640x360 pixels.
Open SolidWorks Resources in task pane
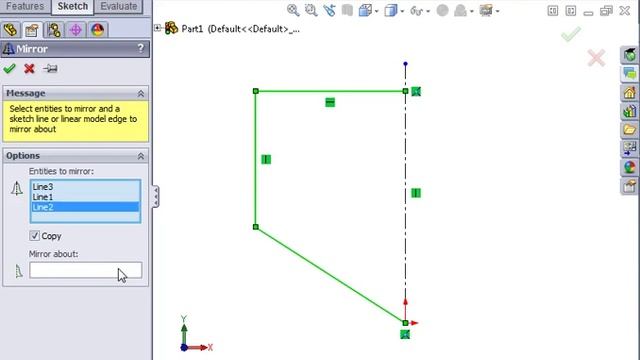pos(630,55)
